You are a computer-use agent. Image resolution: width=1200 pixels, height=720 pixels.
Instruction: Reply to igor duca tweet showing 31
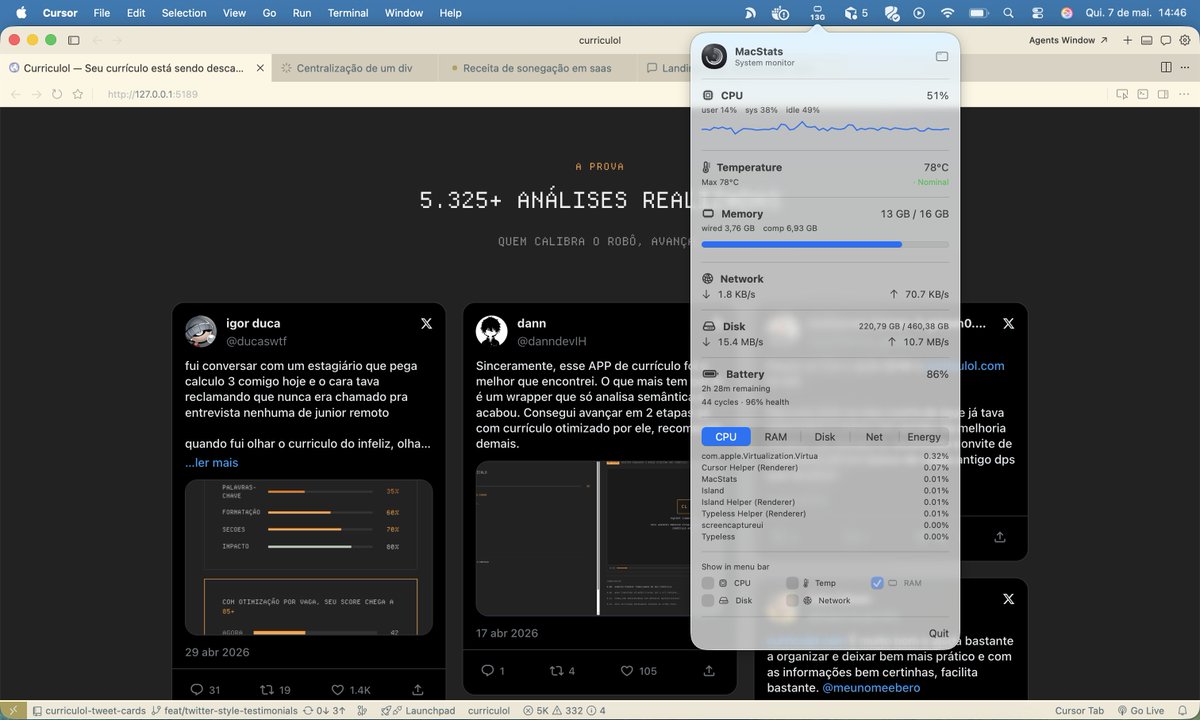(204, 690)
